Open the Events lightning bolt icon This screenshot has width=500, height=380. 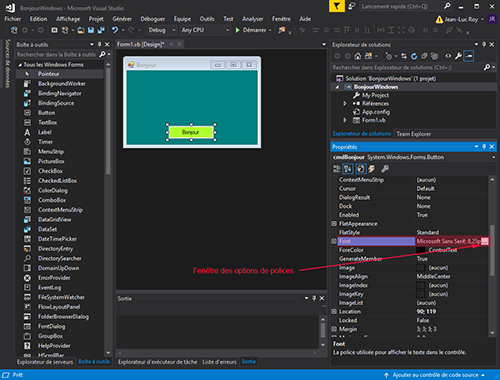pyautogui.click(x=372, y=169)
